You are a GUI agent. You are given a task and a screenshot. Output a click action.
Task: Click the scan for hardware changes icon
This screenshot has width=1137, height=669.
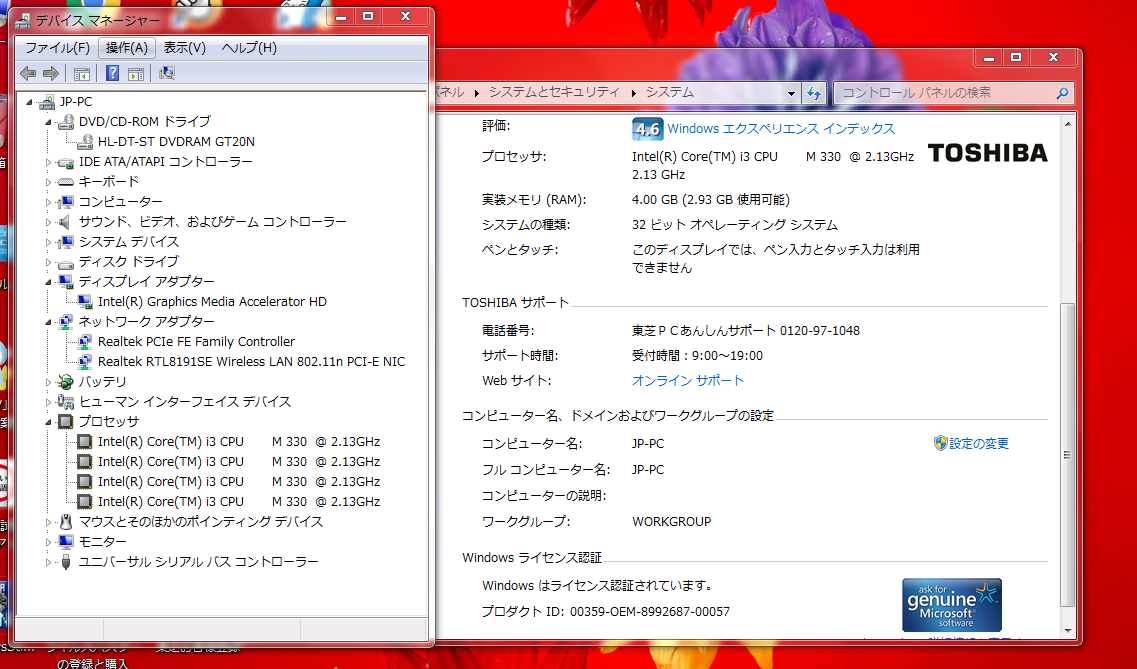[x=167, y=73]
